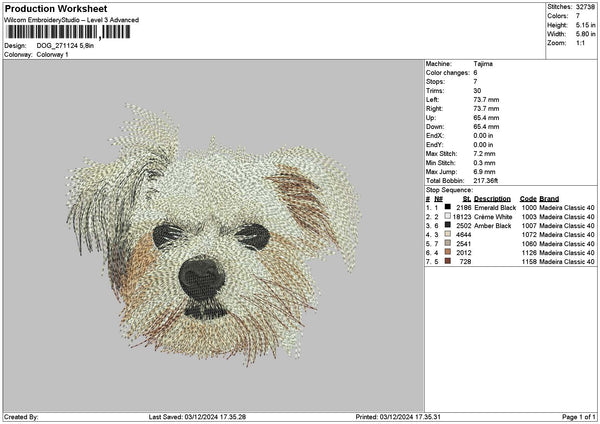
Task: Click 'Printed: 03/12/2024 17.35.31' footer text
Action: (x=398, y=417)
